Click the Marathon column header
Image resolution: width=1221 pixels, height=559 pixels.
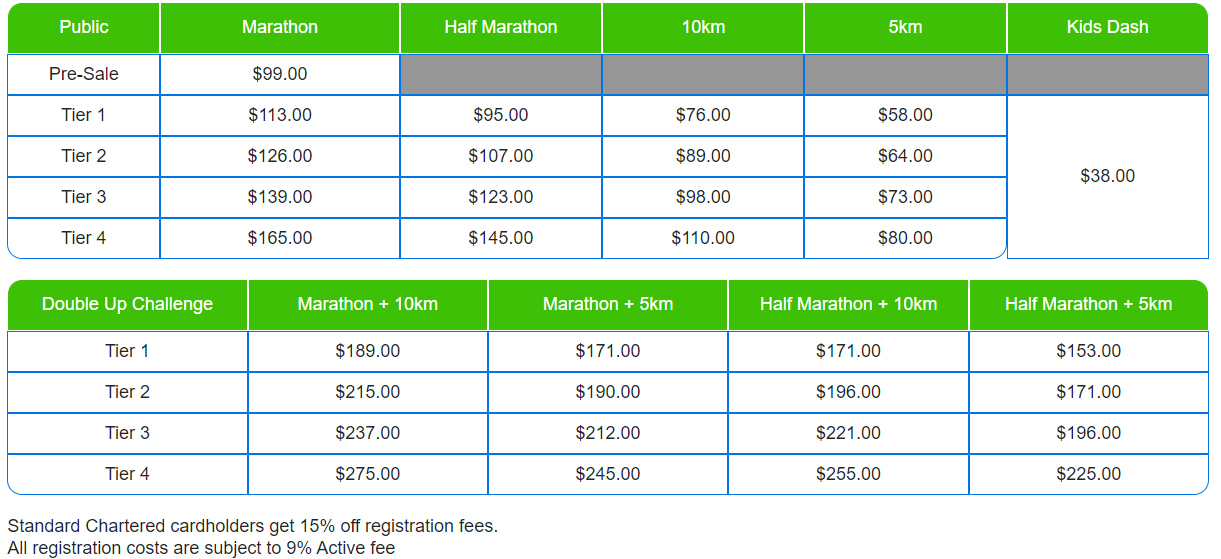pyautogui.click(x=280, y=28)
